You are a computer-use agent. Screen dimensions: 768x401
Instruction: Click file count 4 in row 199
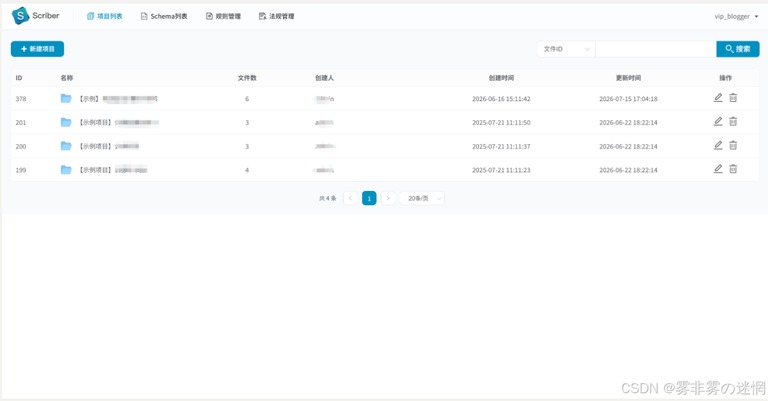247,170
